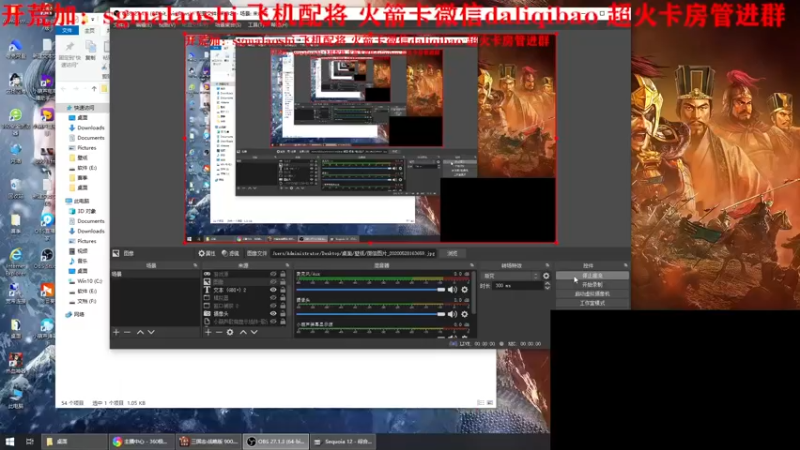Image resolution: width=800 pixels, height=450 pixels.
Task: Select the scene entry in the Scenes list
Action: point(155,274)
